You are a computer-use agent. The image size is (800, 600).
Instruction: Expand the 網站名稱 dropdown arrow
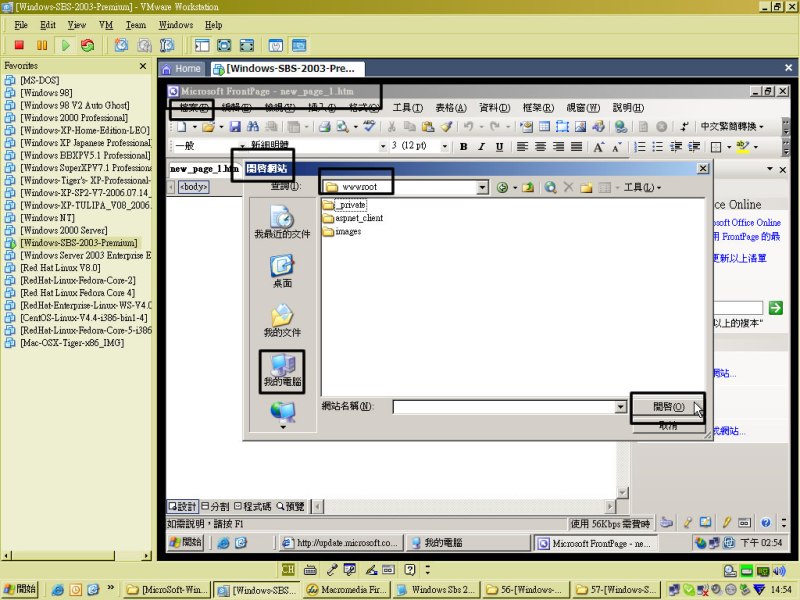click(620, 407)
